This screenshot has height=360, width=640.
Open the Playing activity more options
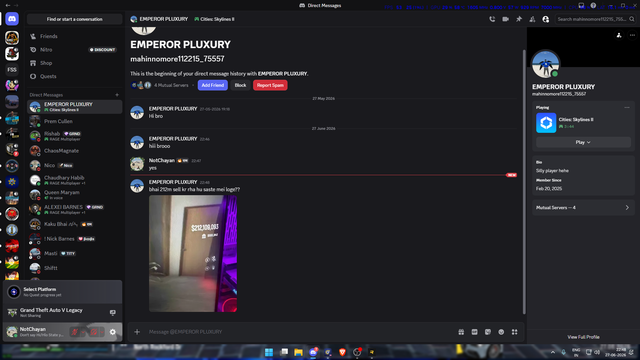point(627,107)
